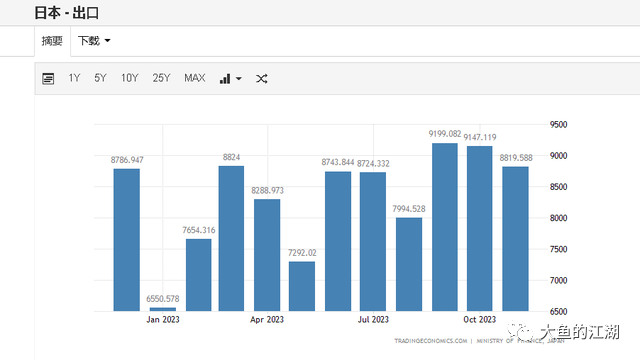This screenshot has width=640, height=360.
Task: Click the shuffle compare icon
Action: pyautogui.click(x=262, y=78)
